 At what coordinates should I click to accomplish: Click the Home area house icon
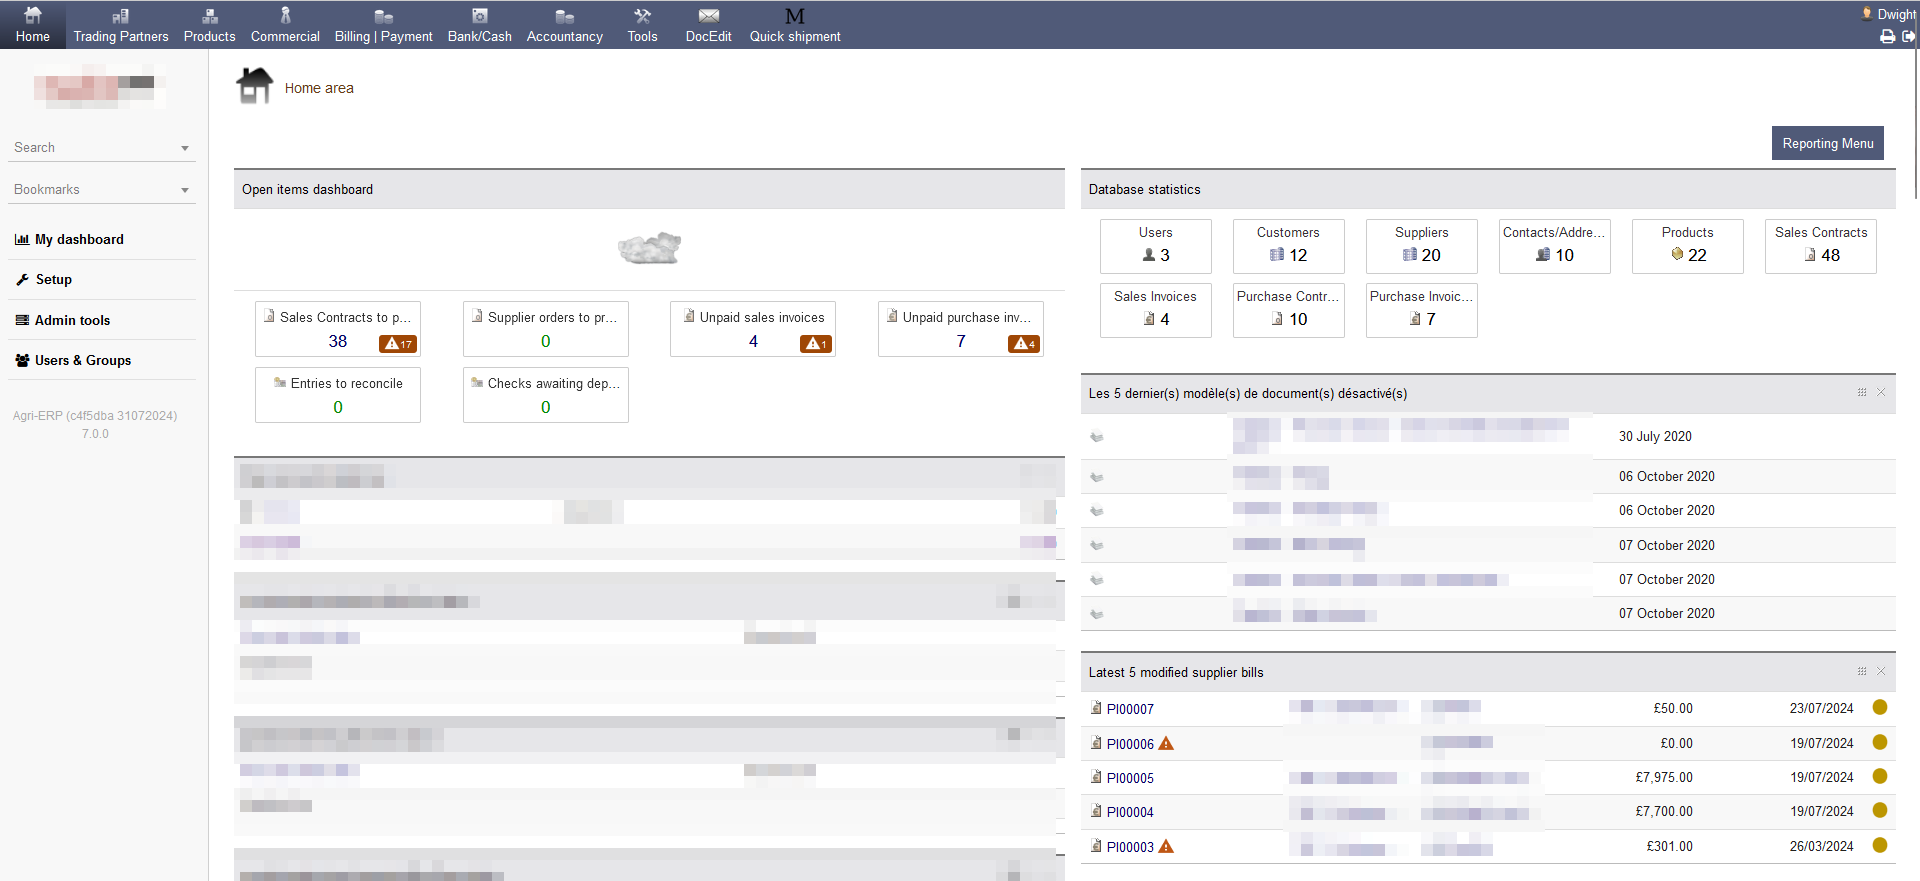tap(254, 86)
